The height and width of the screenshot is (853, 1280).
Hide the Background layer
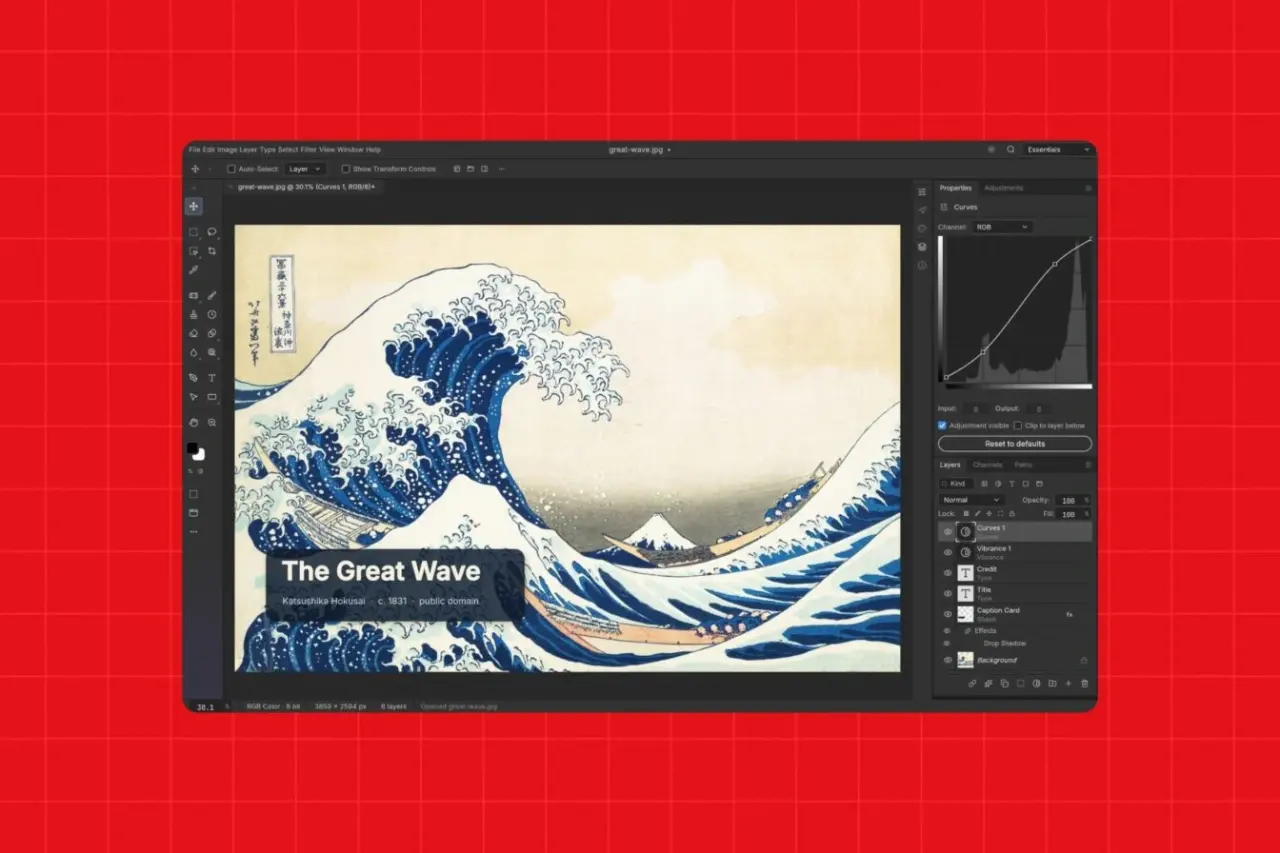pyautogui.click(x=948, y=660)
